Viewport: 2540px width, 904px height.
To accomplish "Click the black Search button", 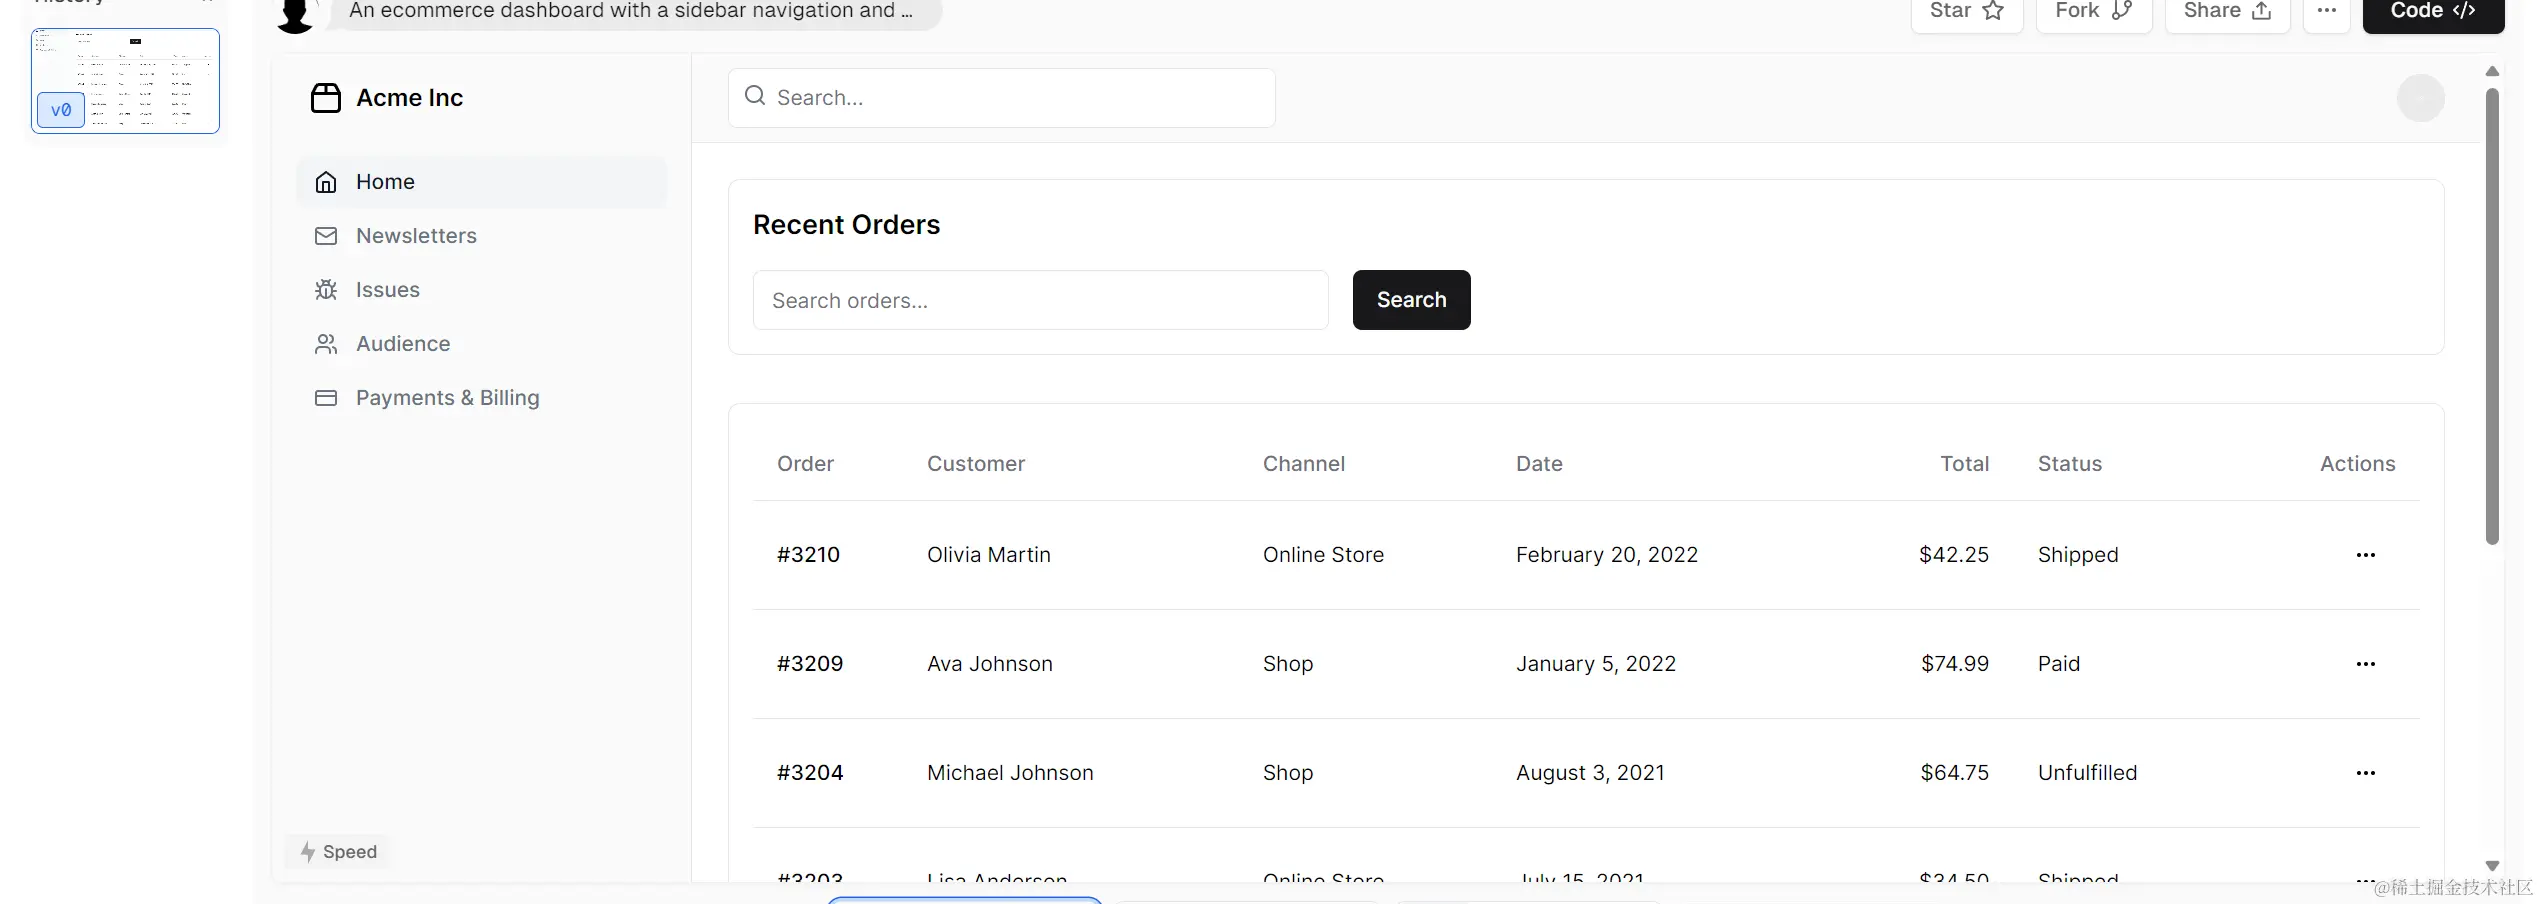I will [x=1411, y=300].
